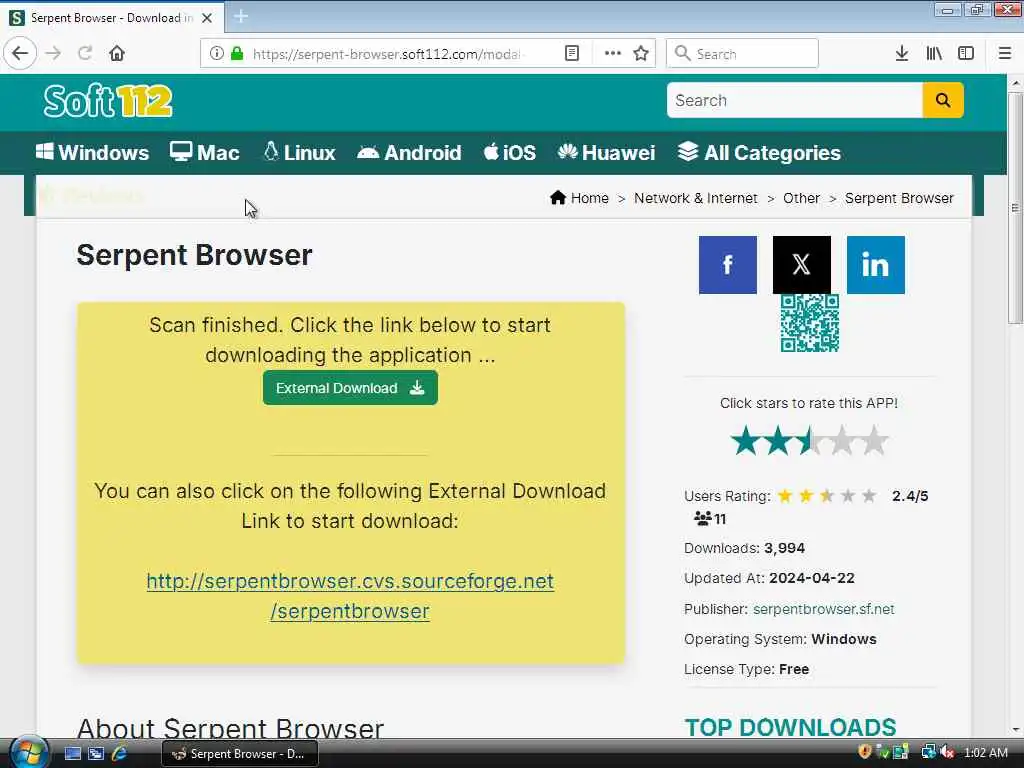
Task: Open the Huawei category menu
Action: (606, 152)
